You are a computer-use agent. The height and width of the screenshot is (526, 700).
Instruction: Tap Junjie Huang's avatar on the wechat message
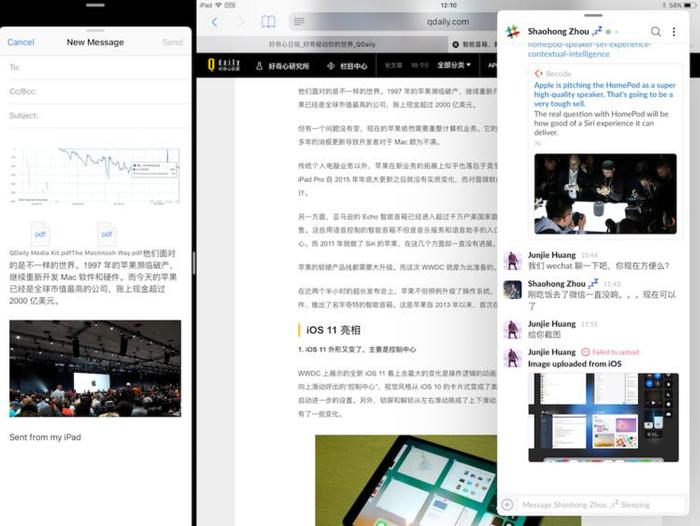512,261
